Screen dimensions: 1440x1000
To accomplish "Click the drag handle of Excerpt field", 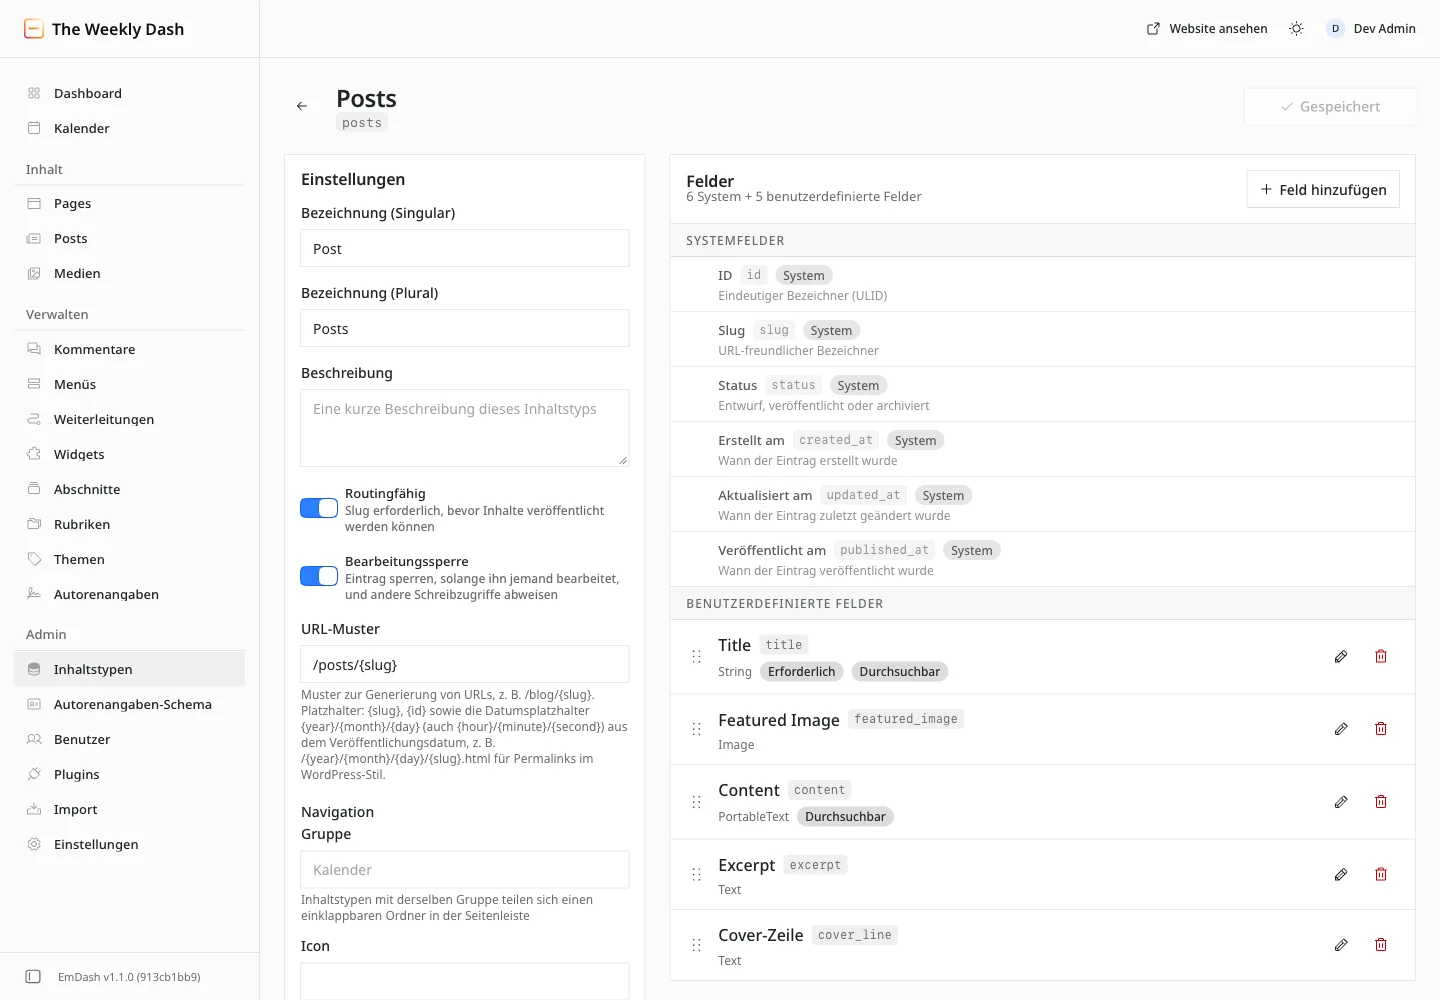I will 696,875.
